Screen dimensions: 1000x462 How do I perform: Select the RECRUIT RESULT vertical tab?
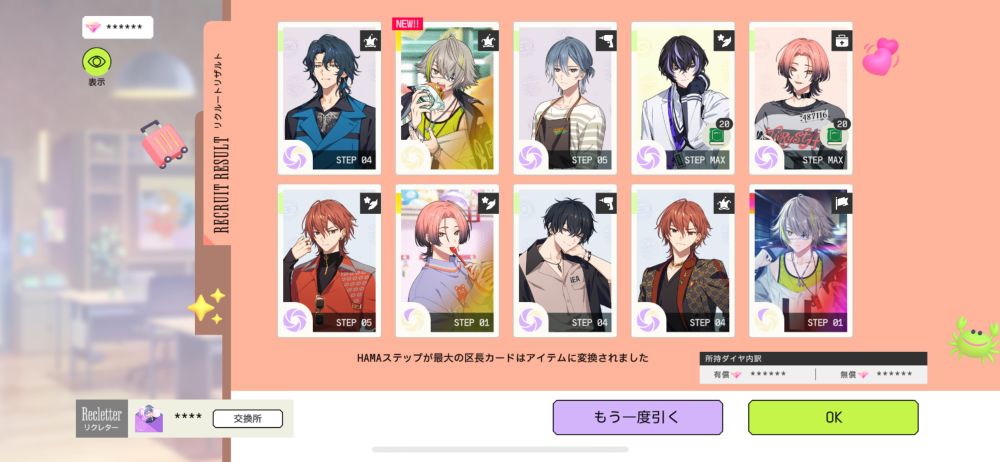click(217, 133)
